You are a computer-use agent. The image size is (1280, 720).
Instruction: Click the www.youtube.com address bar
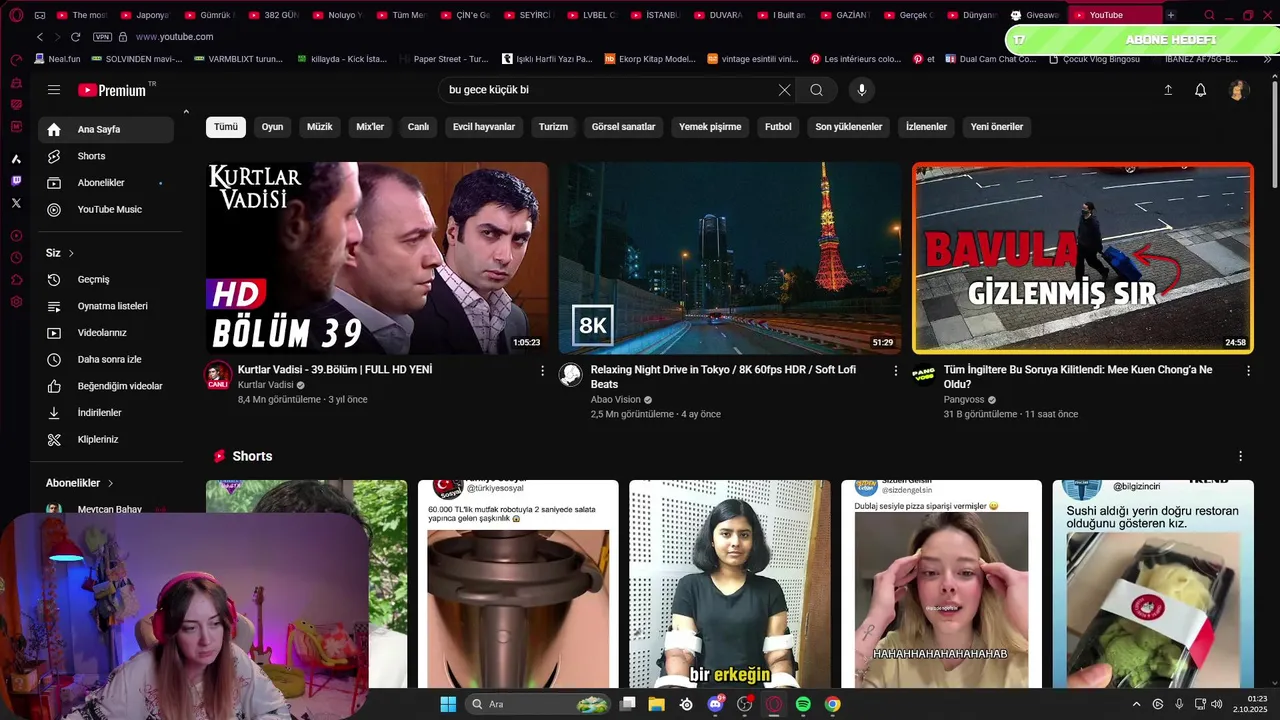[174, 37]
